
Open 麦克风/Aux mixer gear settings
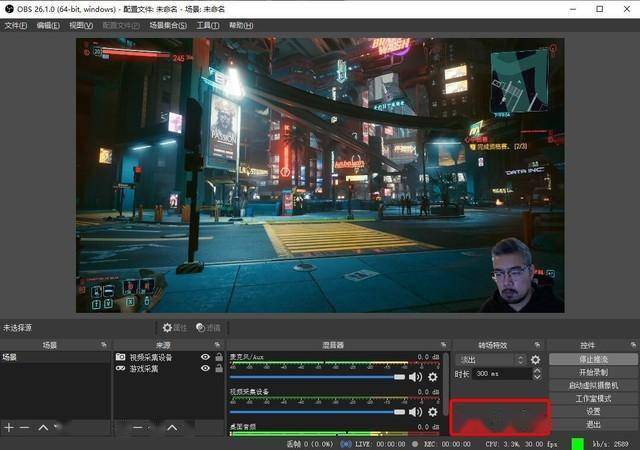click(x=433, y=377)
